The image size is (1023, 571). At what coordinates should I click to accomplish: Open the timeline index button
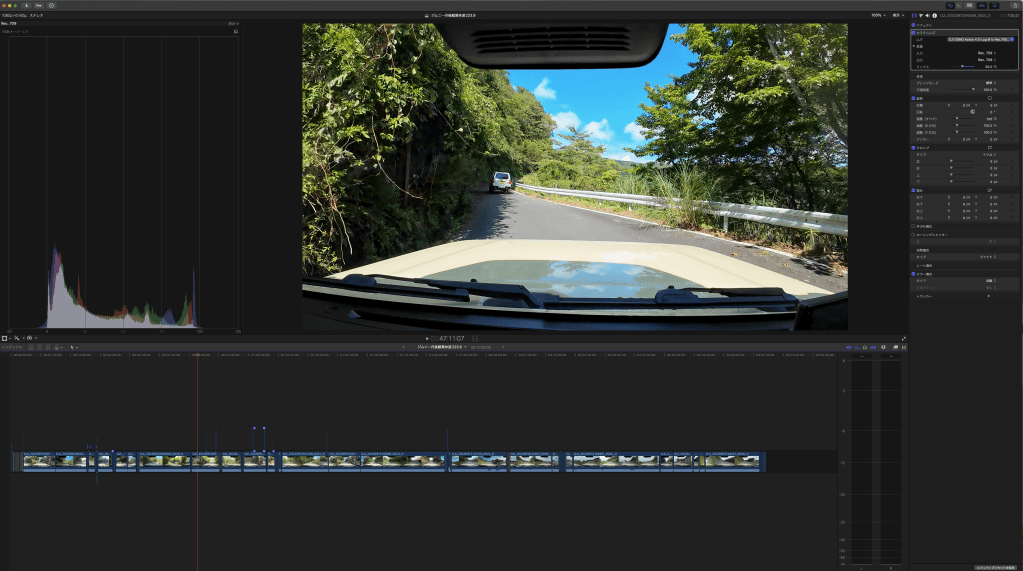pyautogui.click(x=15, y=347)
